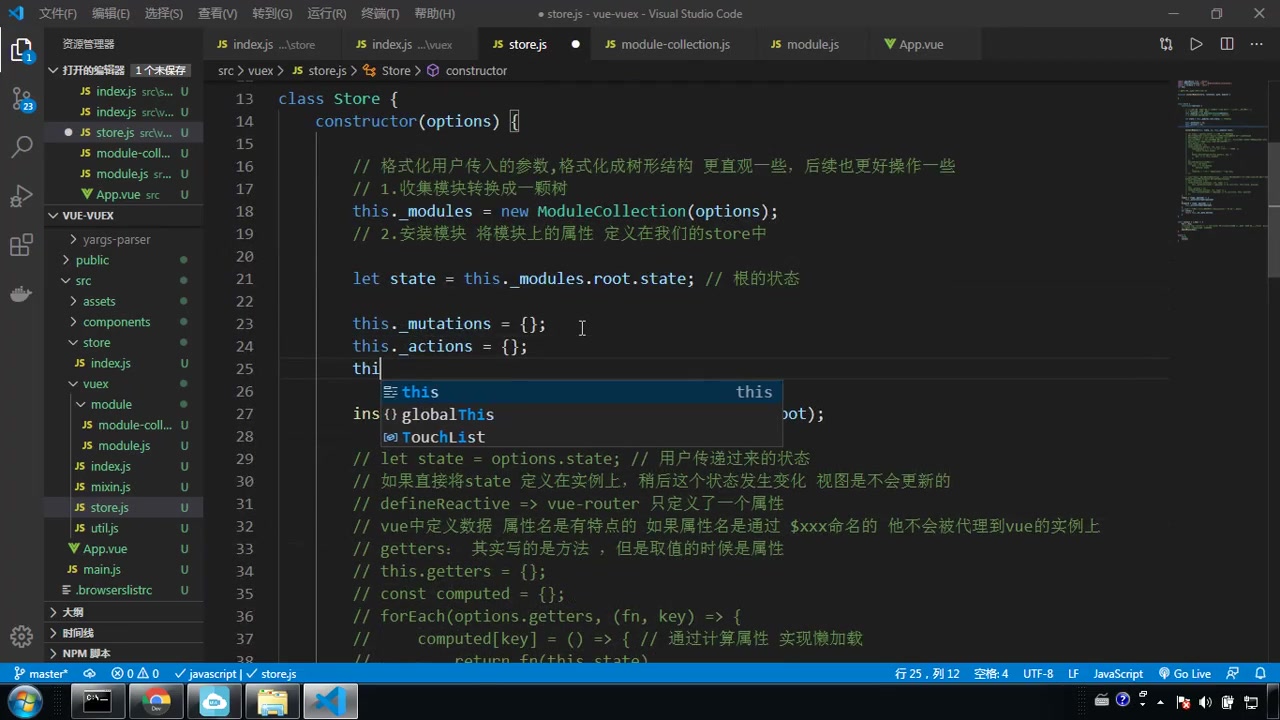Open errors and warnings problems panel
1280x720 pixels.
tap(135, 674)
